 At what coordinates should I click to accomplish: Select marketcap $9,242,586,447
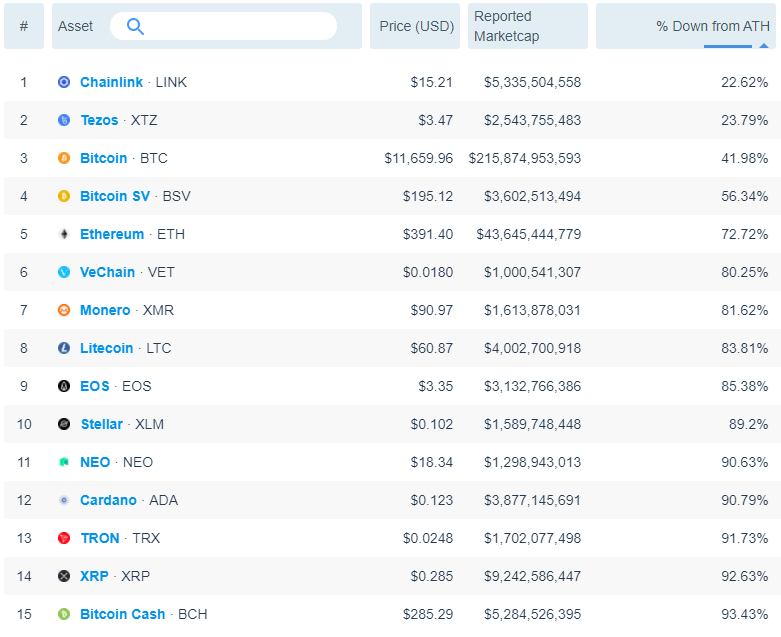pos(532,576)
